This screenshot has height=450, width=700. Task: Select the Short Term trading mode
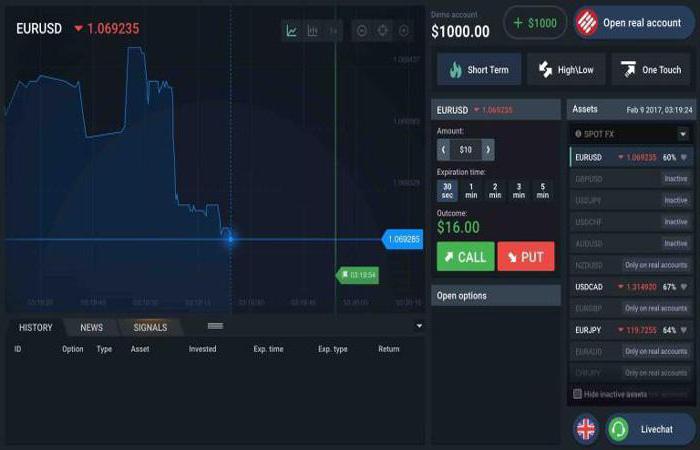click(x=479, y=69)
